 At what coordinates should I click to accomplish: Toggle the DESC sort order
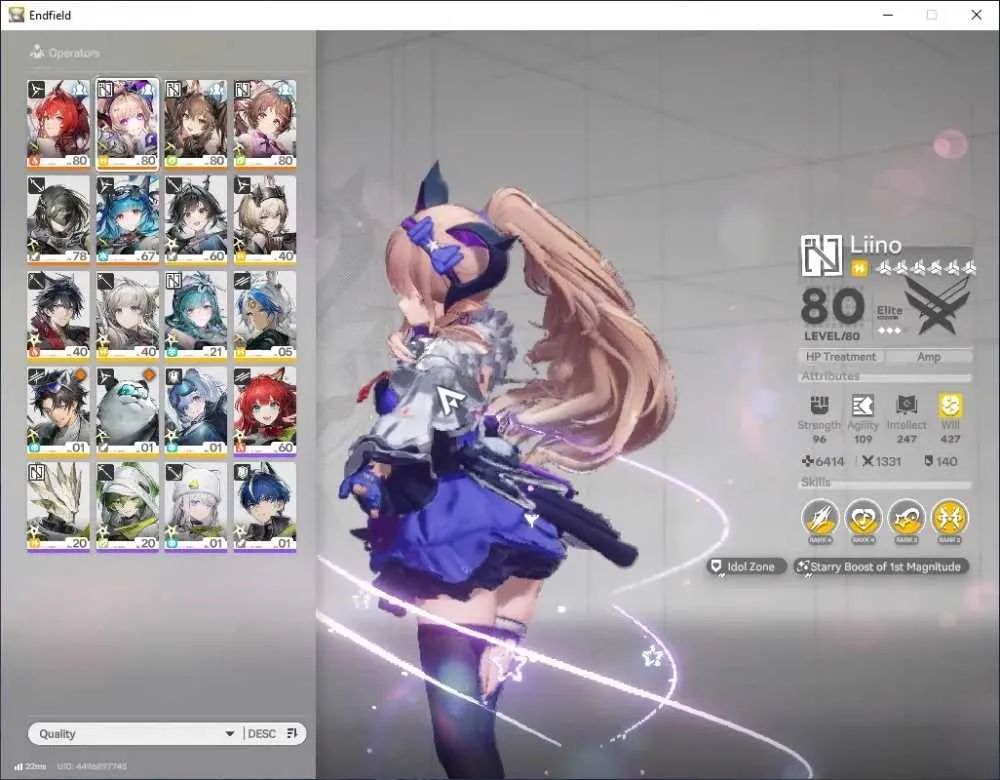point(261,733)
